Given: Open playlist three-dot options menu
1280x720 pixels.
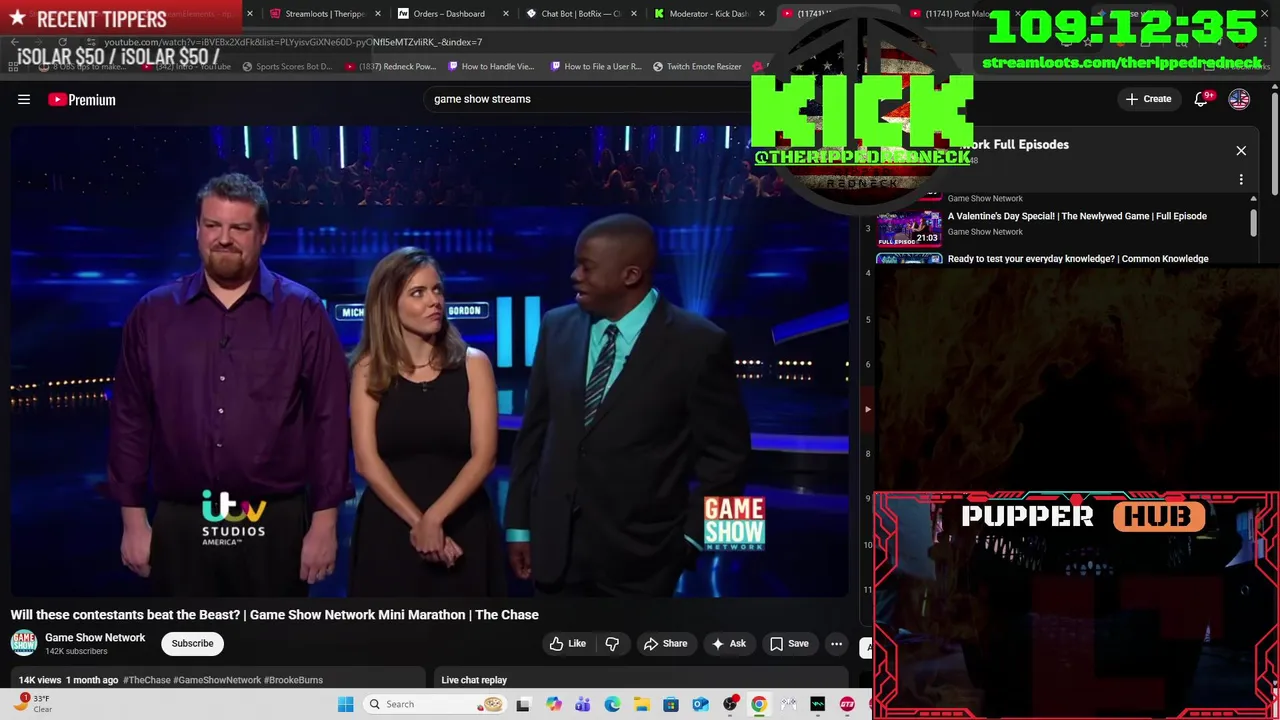Looking at the screenshot, I should [1241, 180].
